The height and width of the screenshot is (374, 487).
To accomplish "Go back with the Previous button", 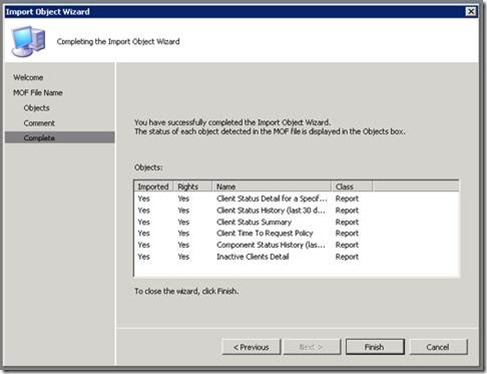I will pos(251,347).
